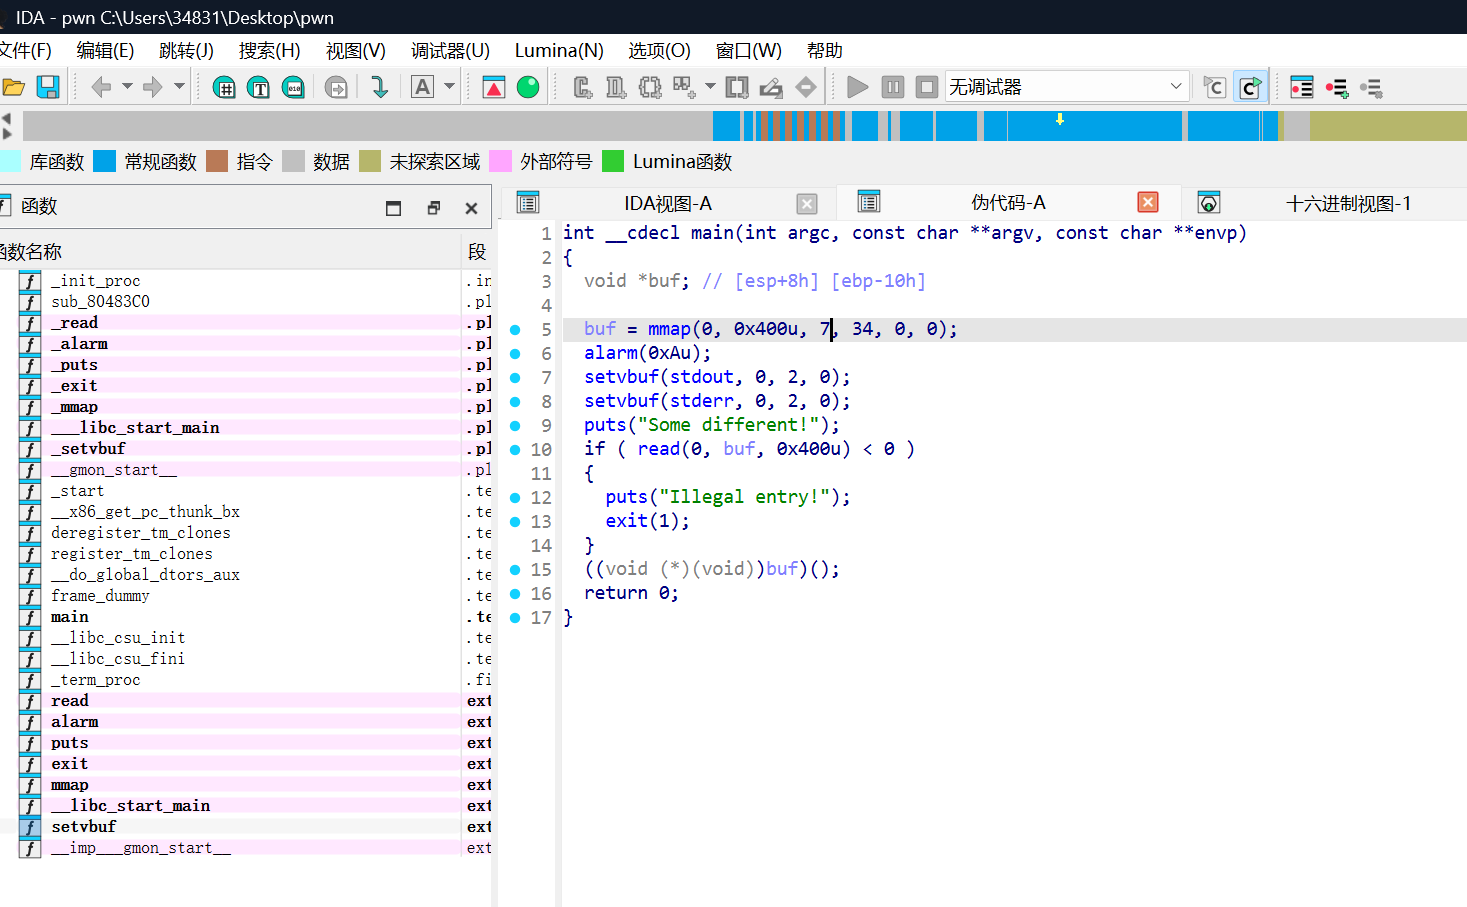Select main in the functions list
Screen dimensions: 1467x907
point(70,617)
